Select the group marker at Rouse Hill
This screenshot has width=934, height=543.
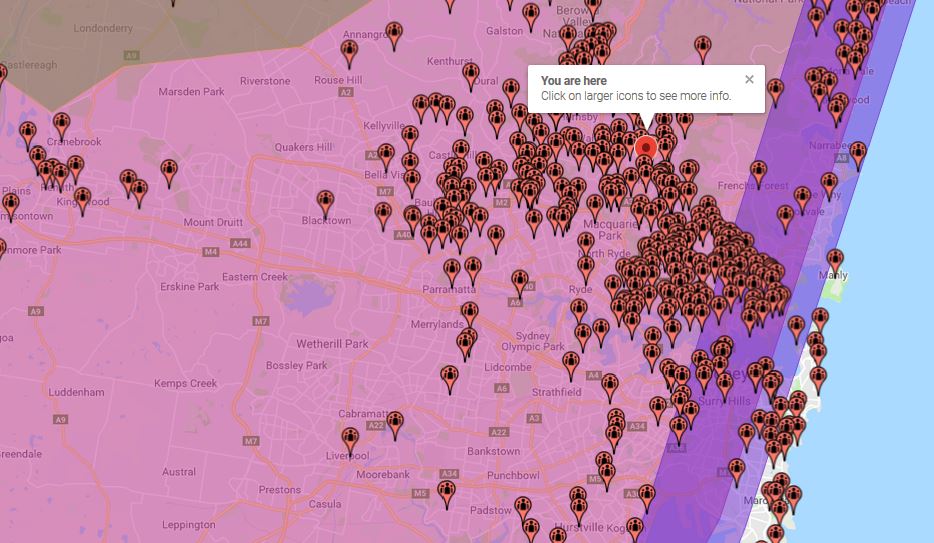349,52
